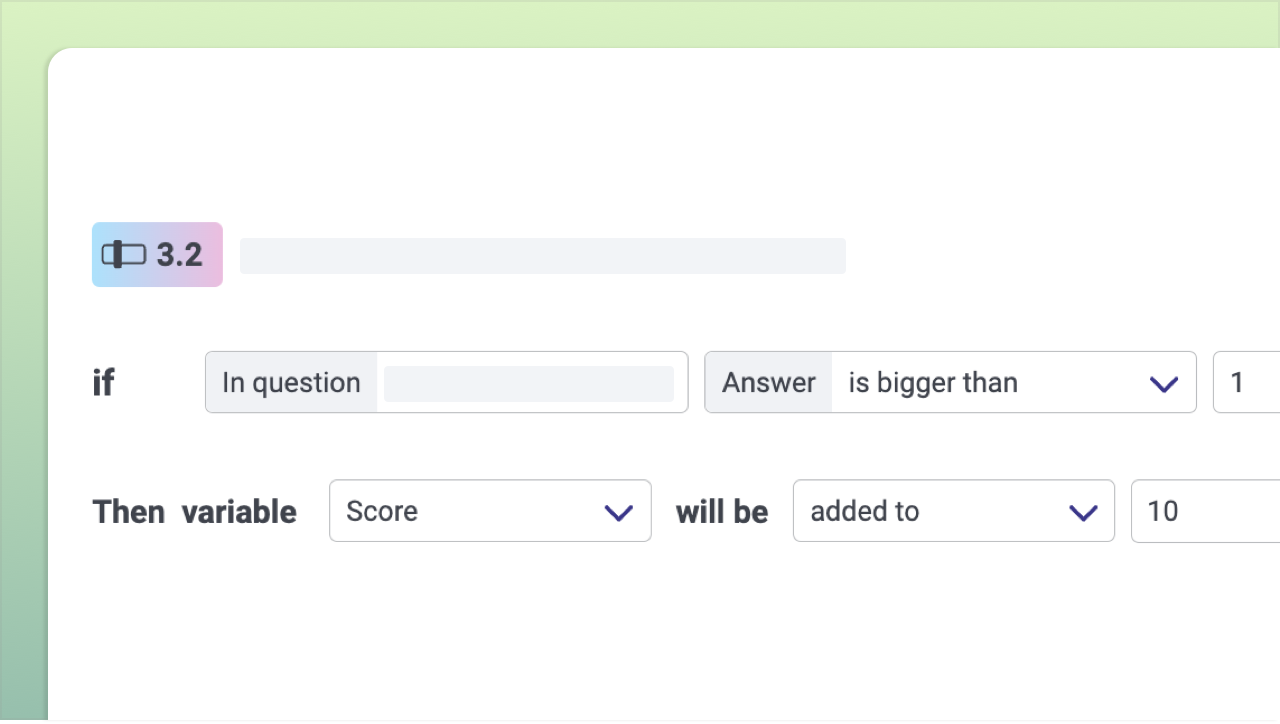Click the "Answer" label
Viewport: 1280px width, 724px height.
click(768, 383)
